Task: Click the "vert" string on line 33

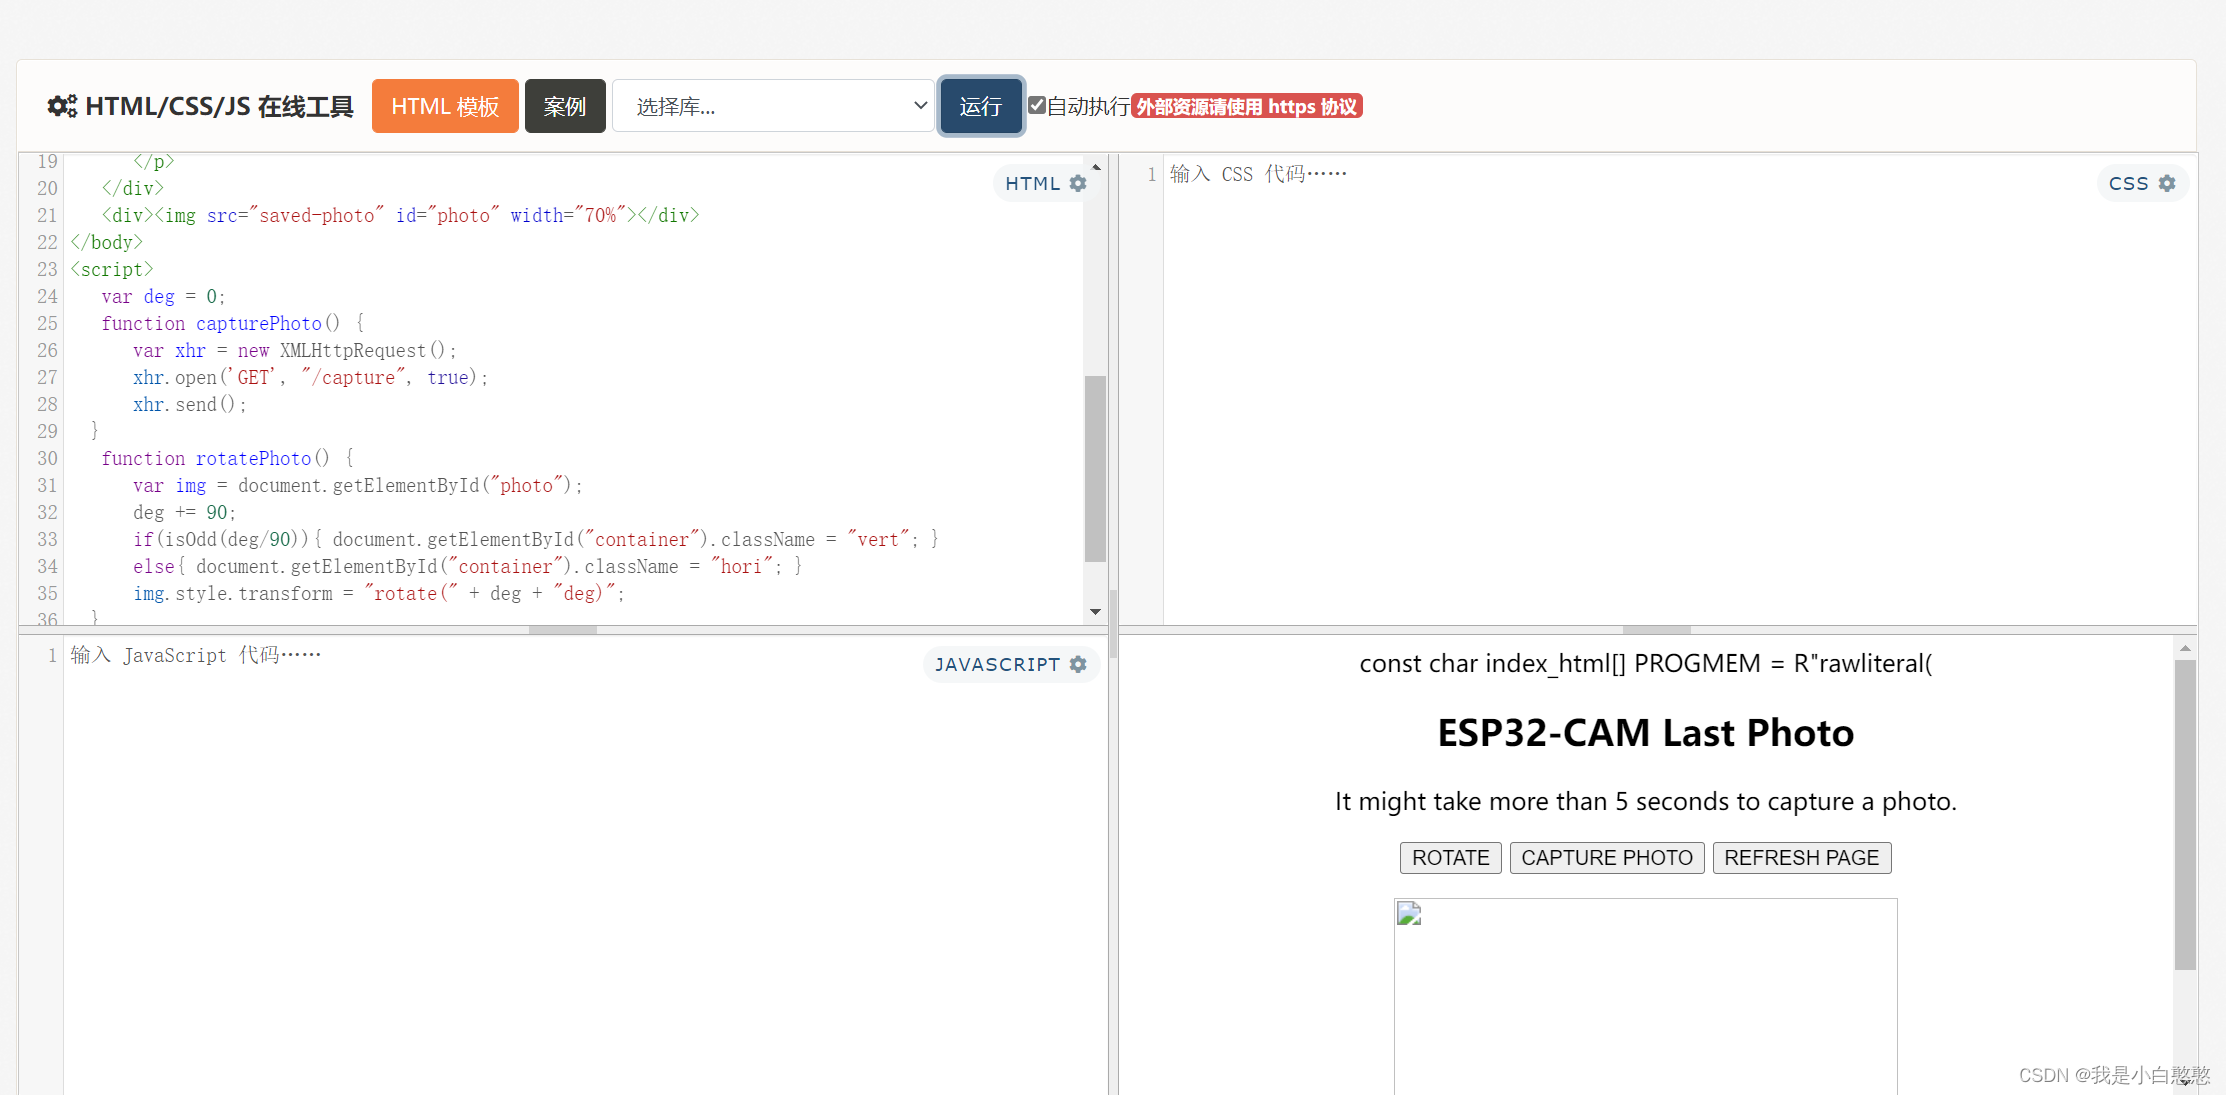Action: 878,539
